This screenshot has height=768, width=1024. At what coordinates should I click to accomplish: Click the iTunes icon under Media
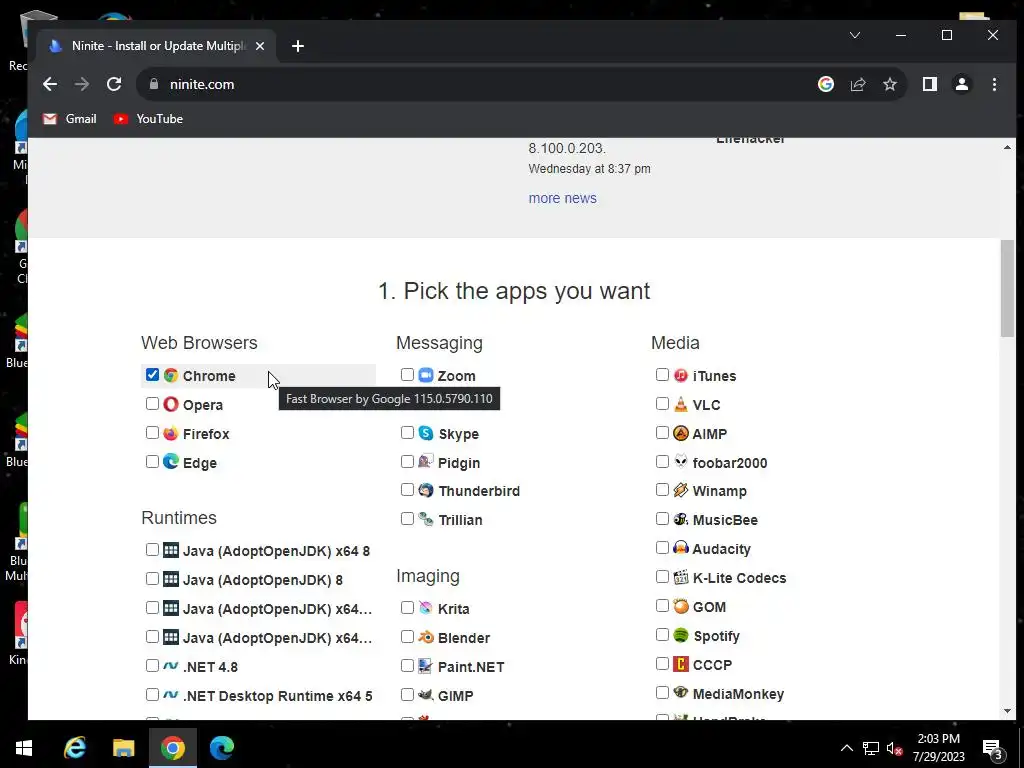coord(680,375)
